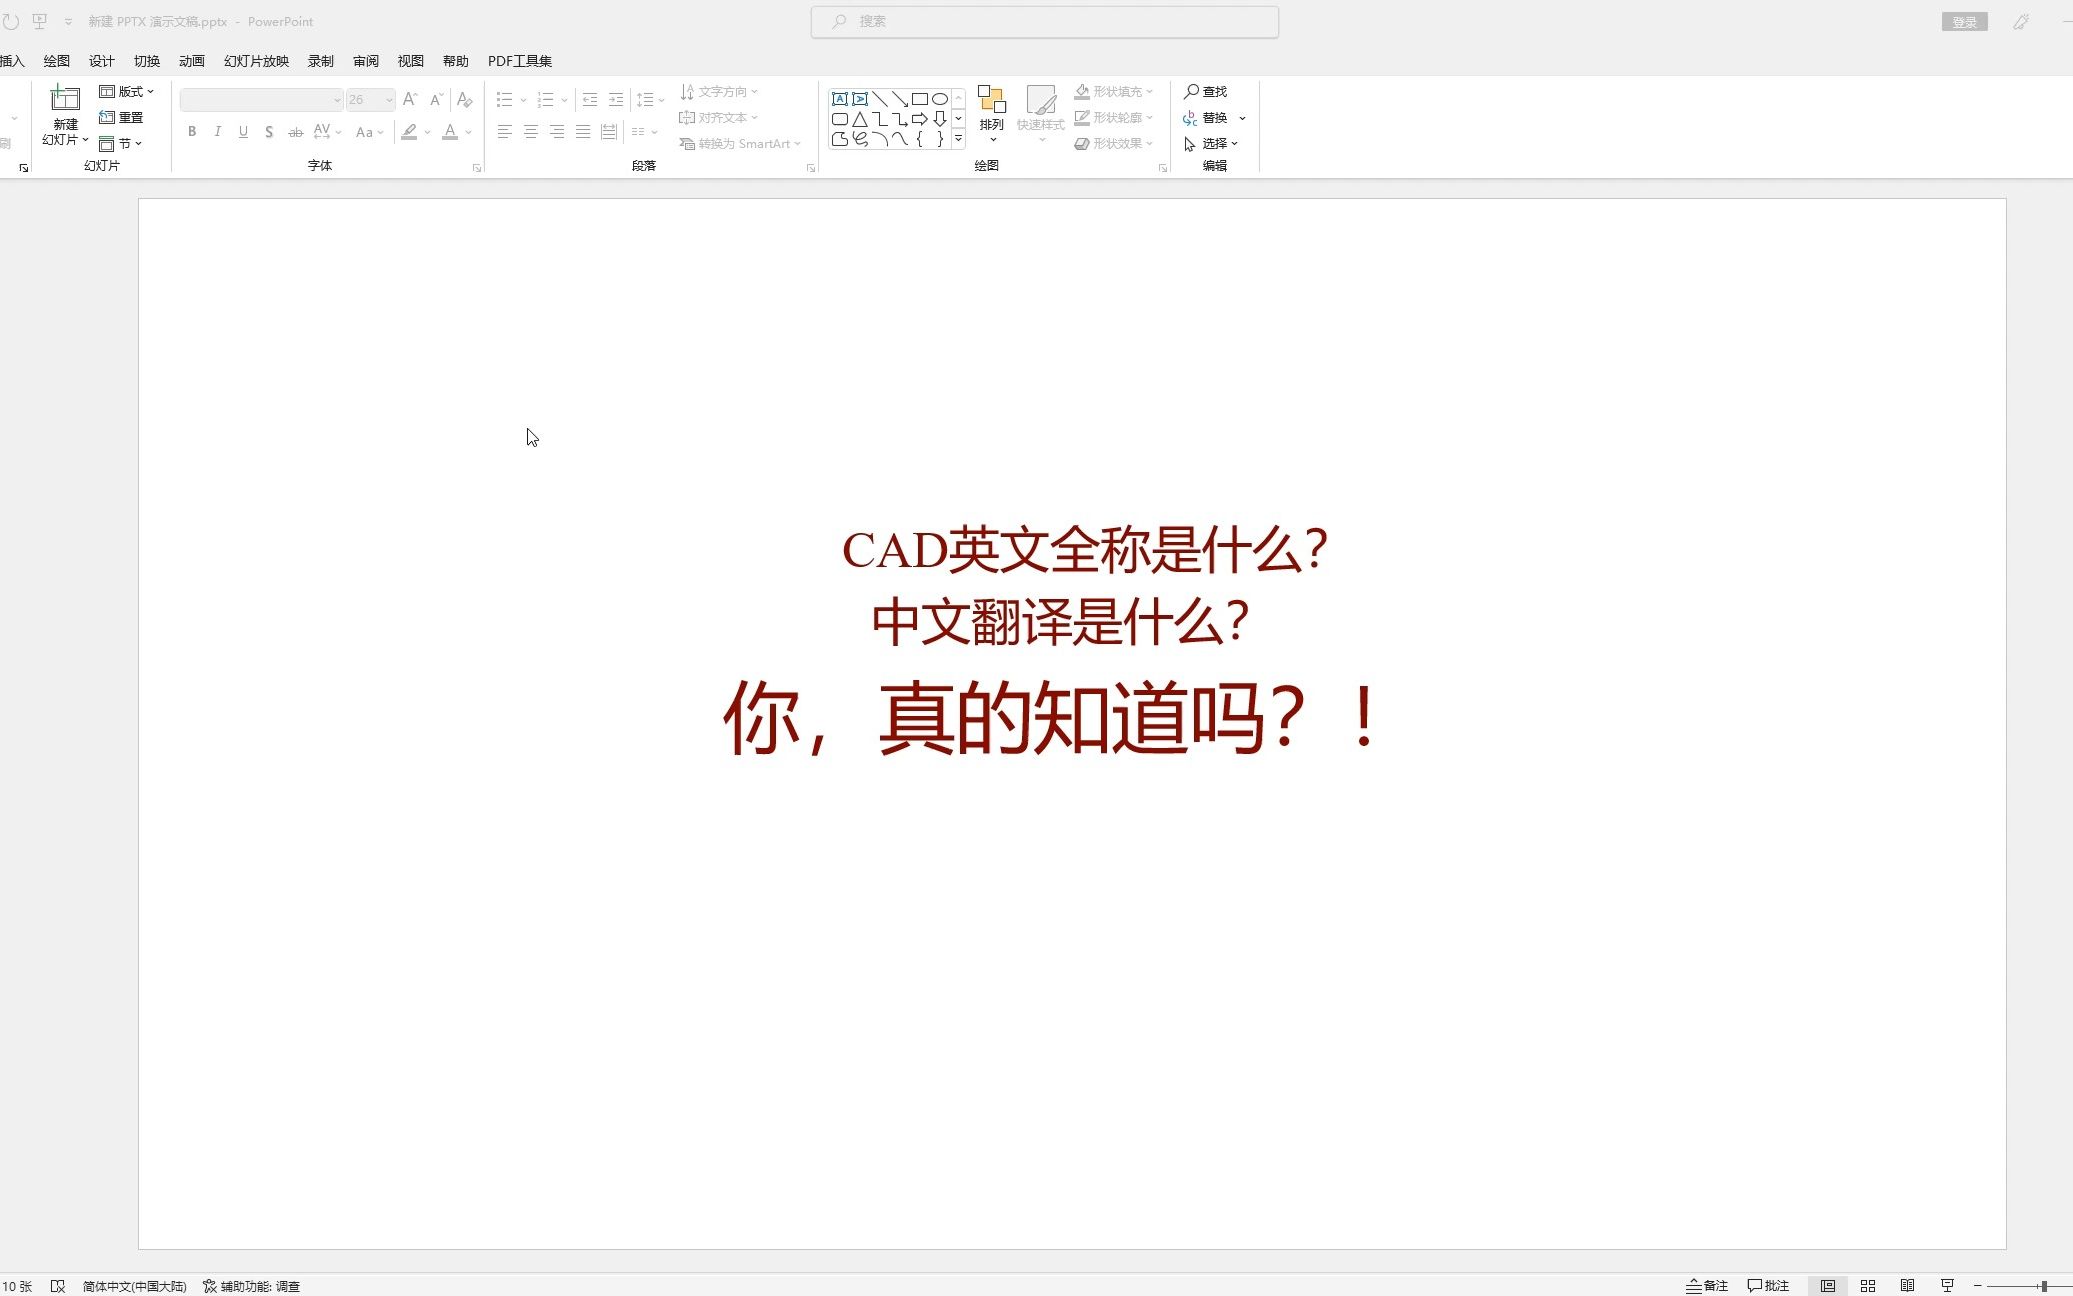Select the rounded rectangle shape
The width and height of the screenshot is (2073, 1296).
[x=840, y=119]
